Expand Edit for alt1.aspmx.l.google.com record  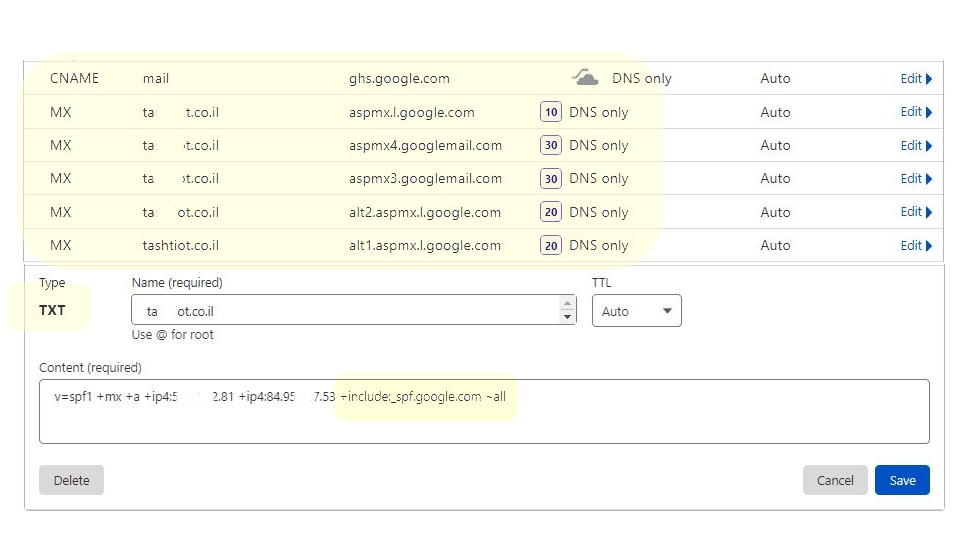click(x=916, y=245)
